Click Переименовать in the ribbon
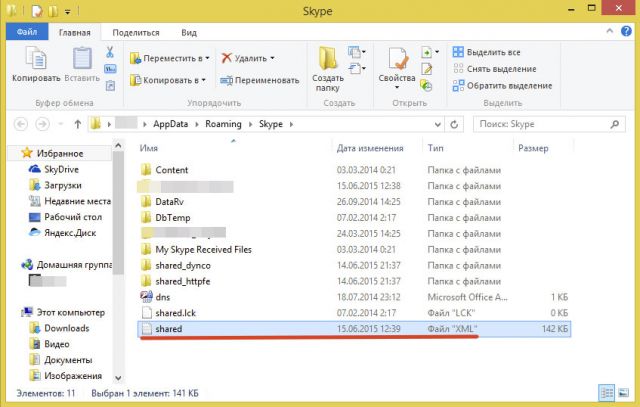Image resolution: width=640 pixels, height=407 pixels. click(x=260, y=80)
